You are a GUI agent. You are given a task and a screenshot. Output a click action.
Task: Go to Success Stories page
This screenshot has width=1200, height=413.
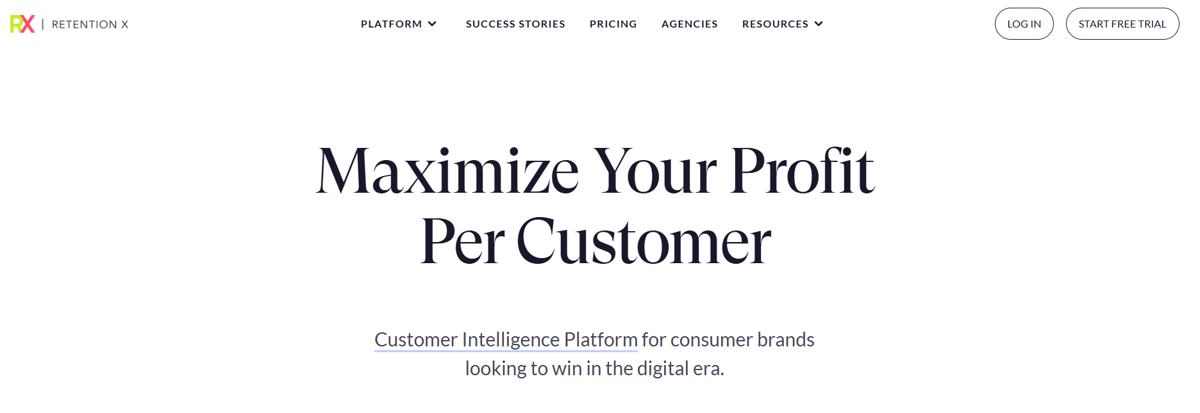[515, 24]
